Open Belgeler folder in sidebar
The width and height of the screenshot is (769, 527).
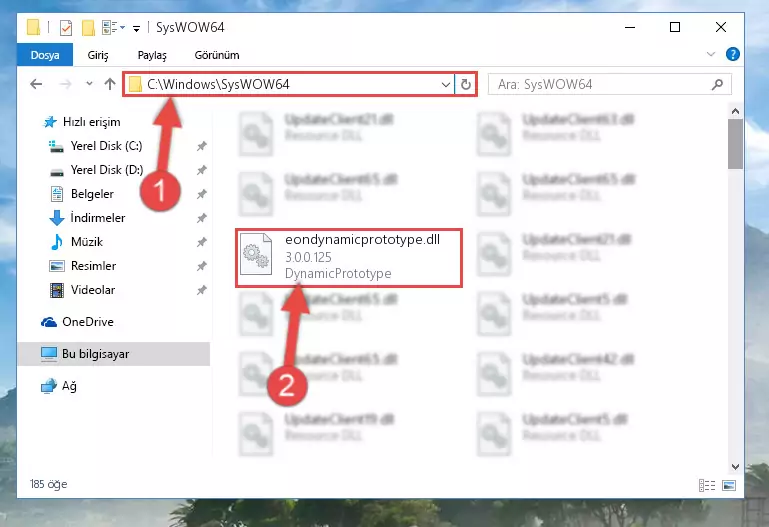click(92, 194)
